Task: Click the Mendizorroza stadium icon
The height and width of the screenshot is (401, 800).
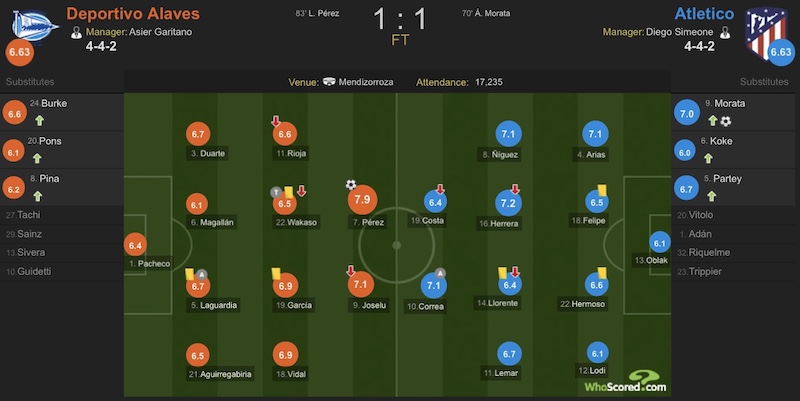Action: (329, 82)
